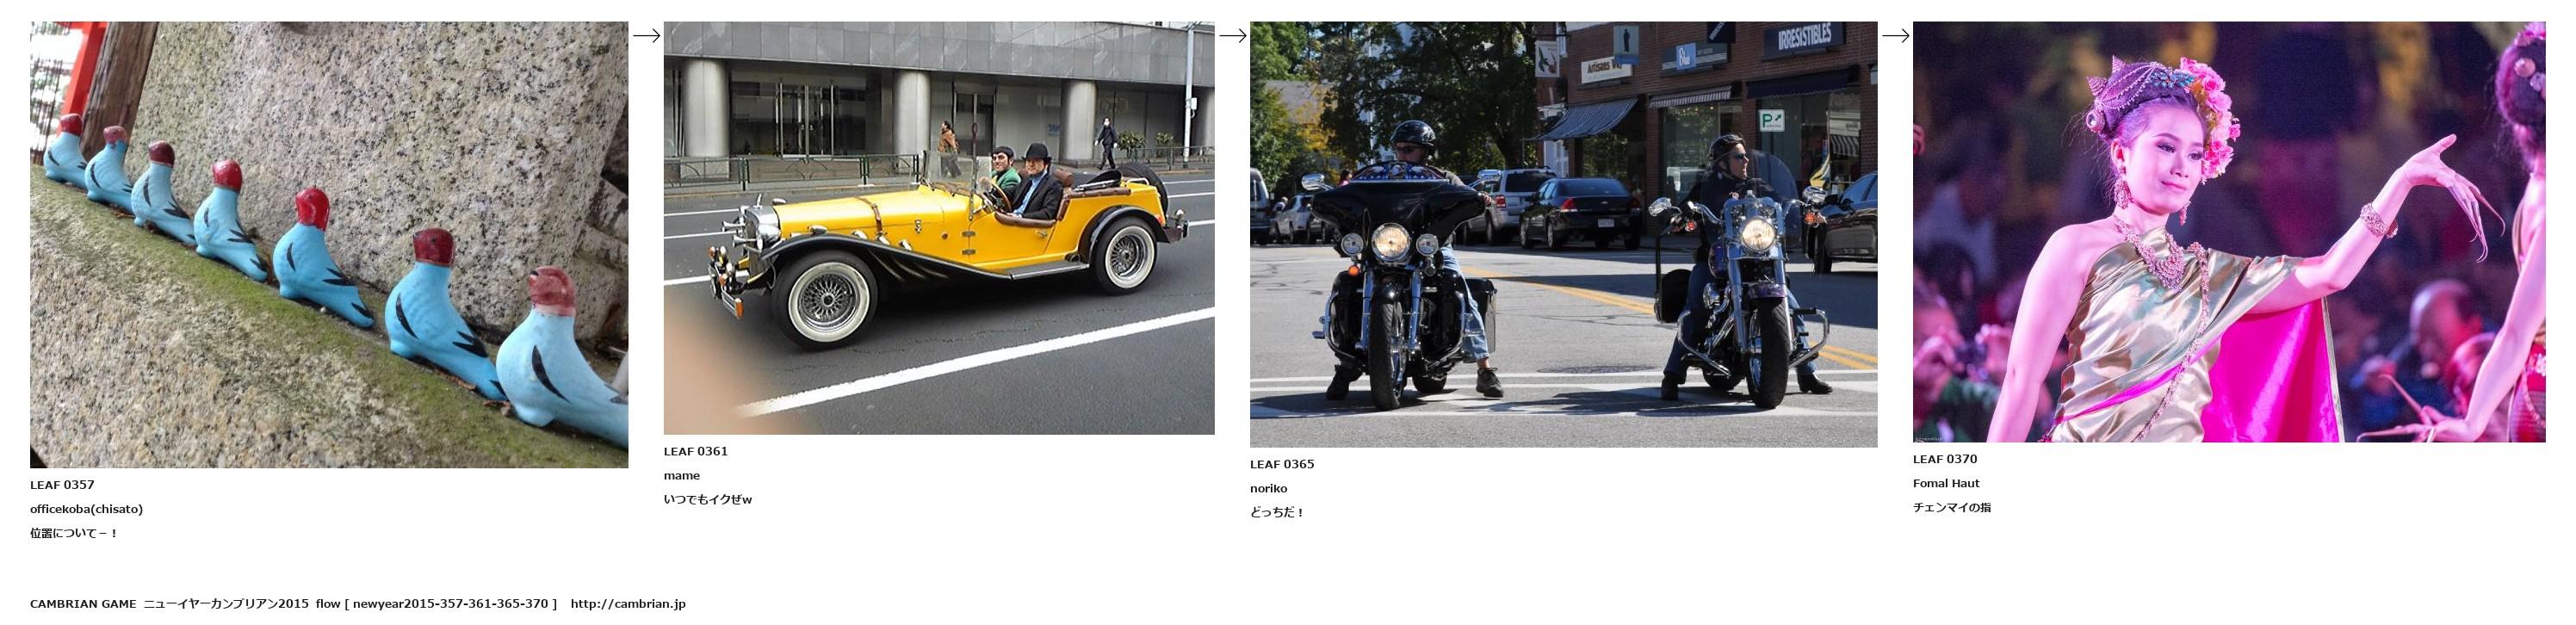Screen dimensions: 2576x625
Task: Open the Thai dancer photo
Action: click(2229, 232)
